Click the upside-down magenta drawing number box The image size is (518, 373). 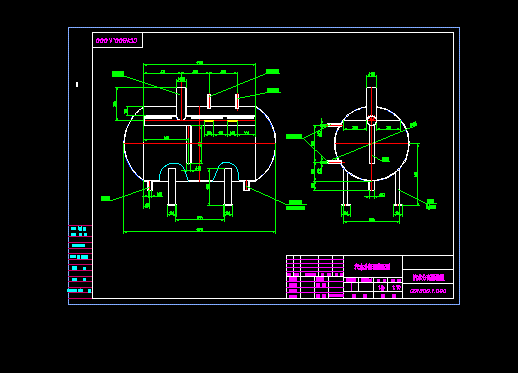pyautogui.click(x=117, y=40)
